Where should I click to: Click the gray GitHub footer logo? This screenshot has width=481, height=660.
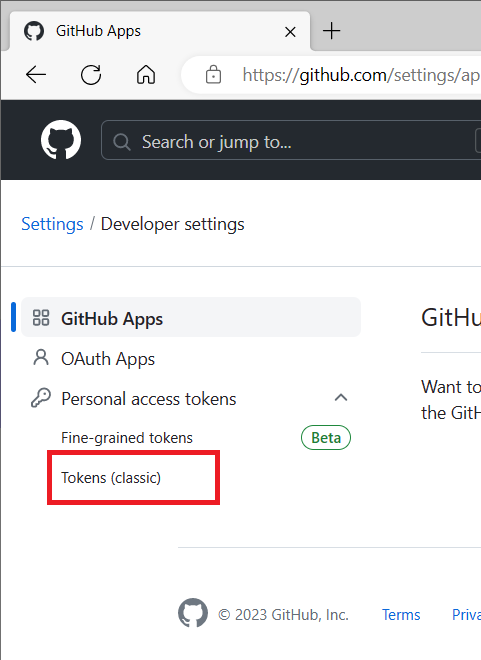(x=193, y=613)
